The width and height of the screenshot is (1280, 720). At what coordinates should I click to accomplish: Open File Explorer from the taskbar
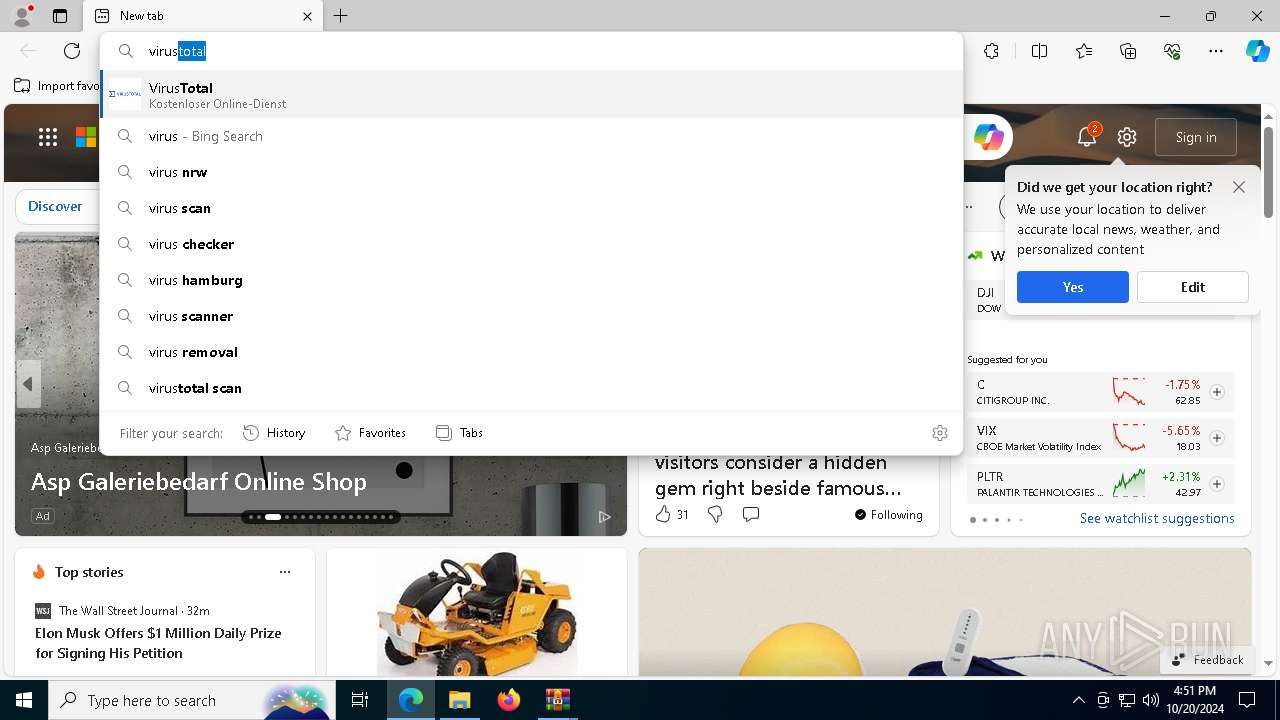click(459, 700)
